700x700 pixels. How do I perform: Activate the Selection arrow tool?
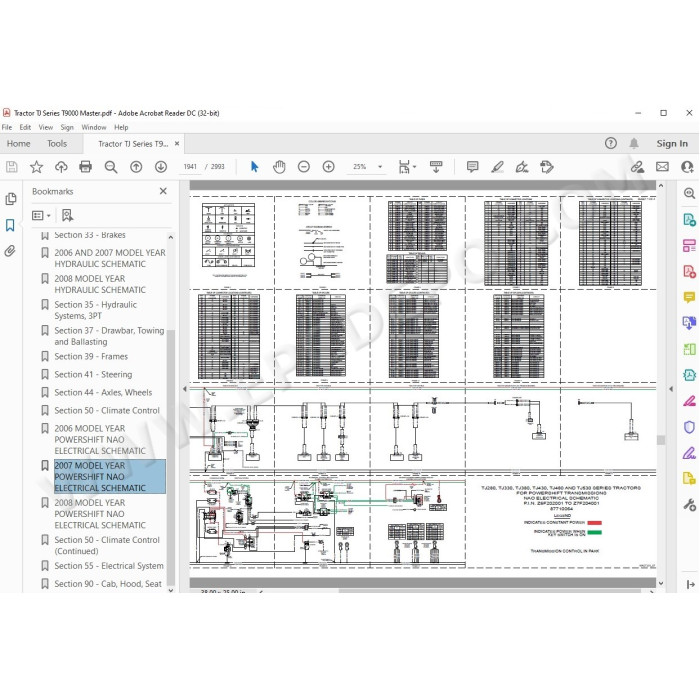[254, 167]
